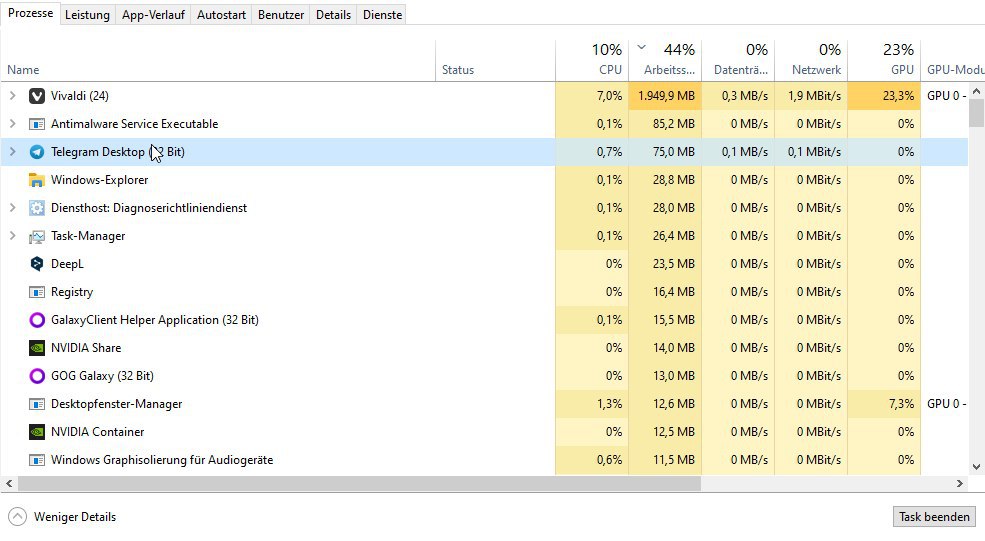This screenshot has height=541, width=985.
Task: Expand the Diensthost: Diagnoserichtliniendienst group
Action: (x=13, y=207)
